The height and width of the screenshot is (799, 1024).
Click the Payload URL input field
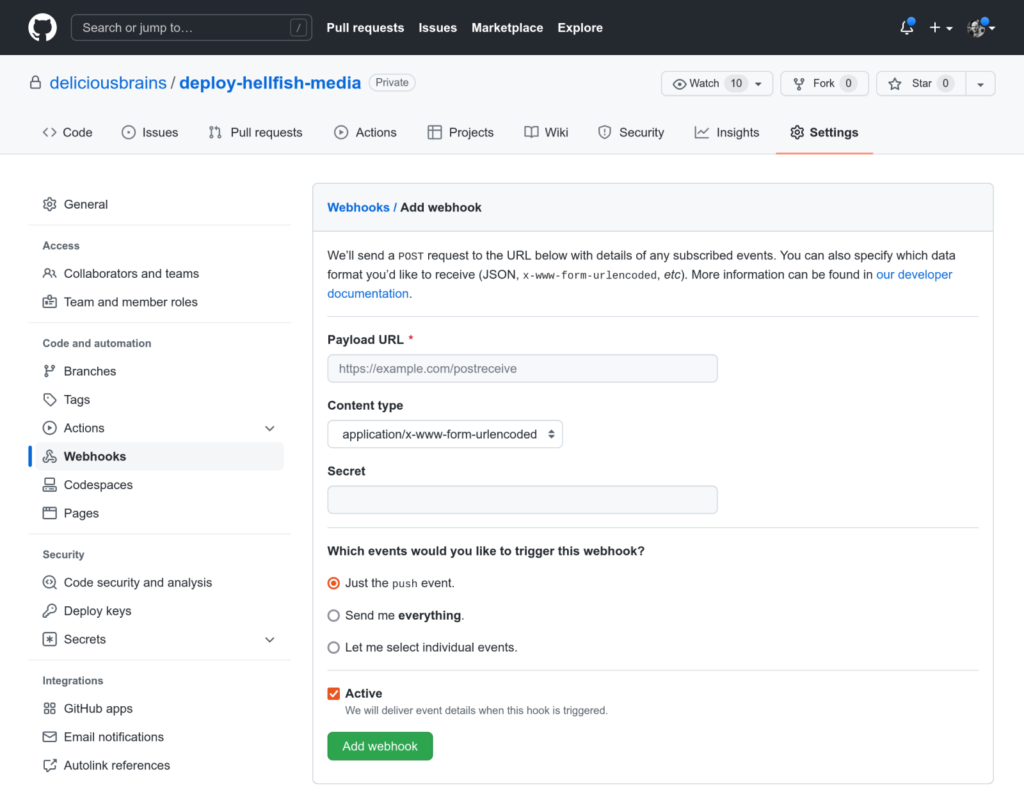(x=522, y=368)
